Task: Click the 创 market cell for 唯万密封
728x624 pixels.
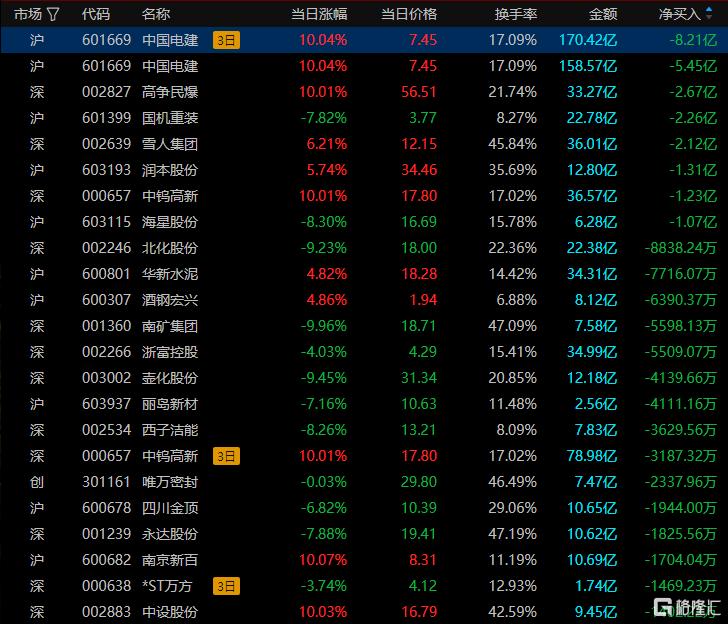Action: point(37,482)
